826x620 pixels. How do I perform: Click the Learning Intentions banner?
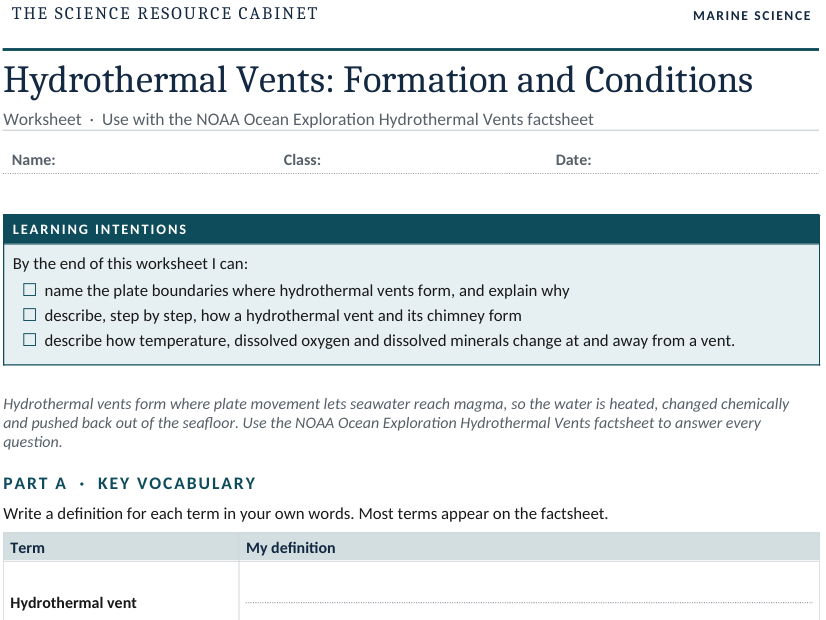click(x=411, y=229)
